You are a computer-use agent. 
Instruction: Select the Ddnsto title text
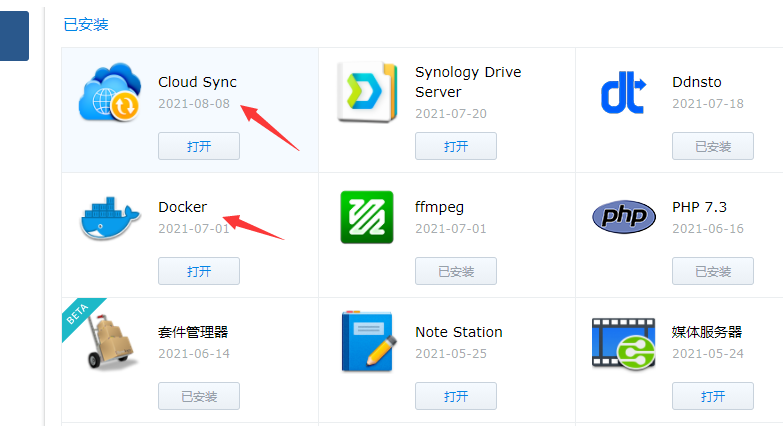click(x=697, y=82)
